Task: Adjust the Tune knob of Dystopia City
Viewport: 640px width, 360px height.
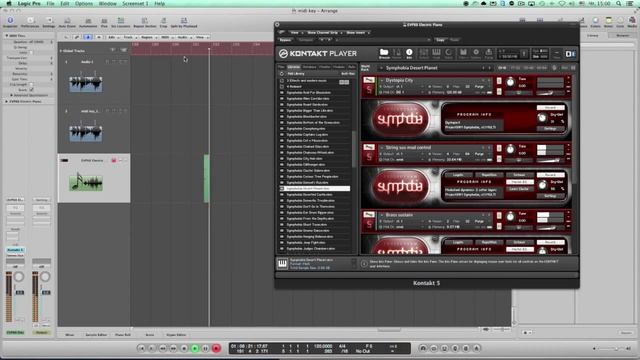Action: 510,82
